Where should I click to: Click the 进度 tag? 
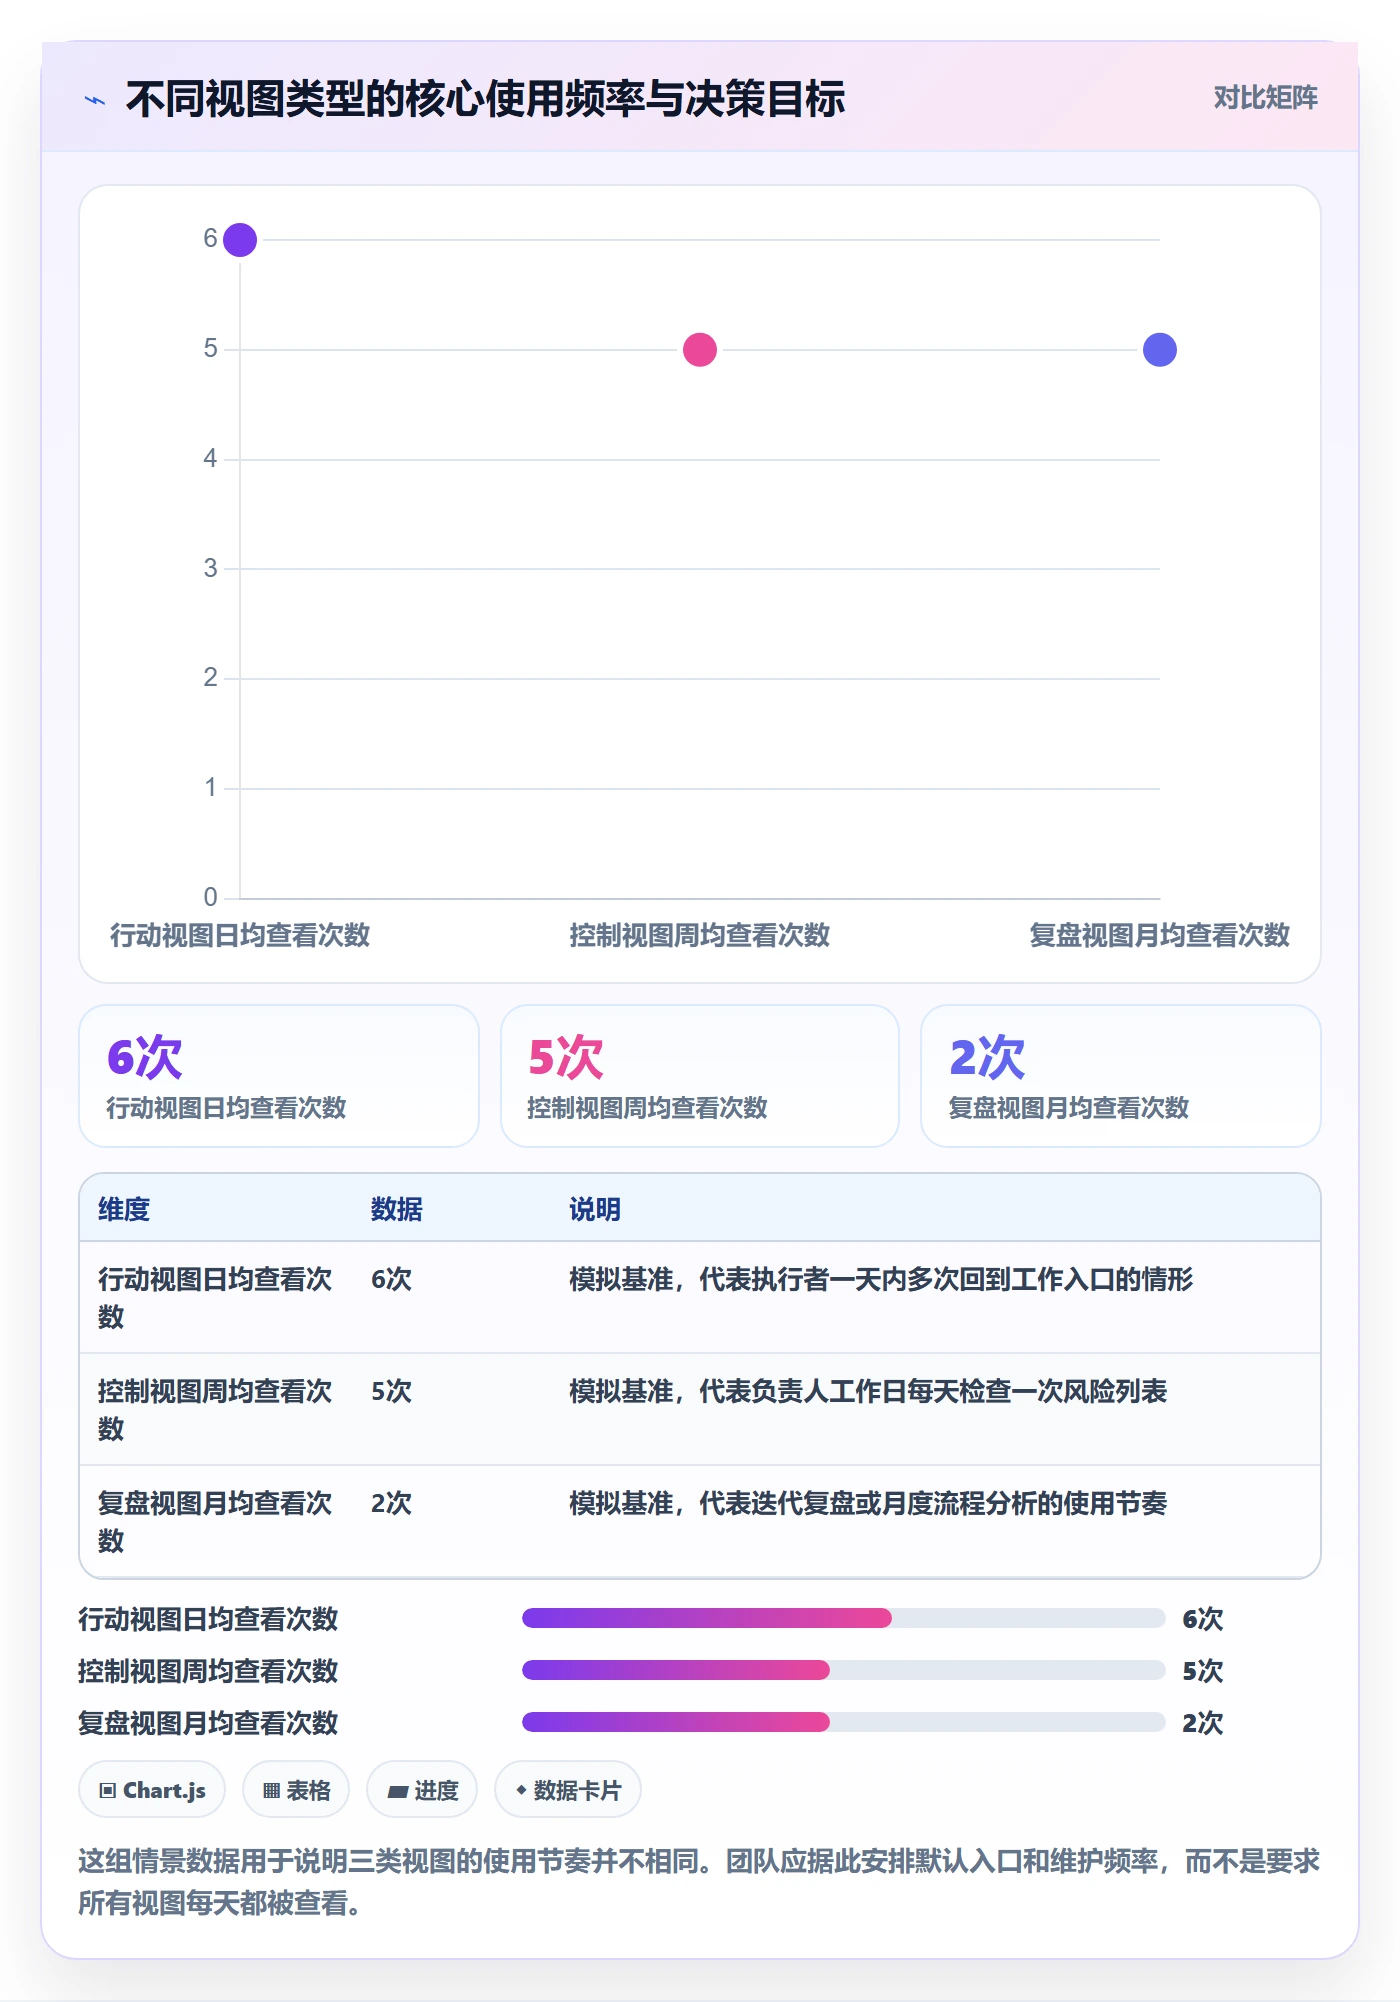tap(422, 1790)
